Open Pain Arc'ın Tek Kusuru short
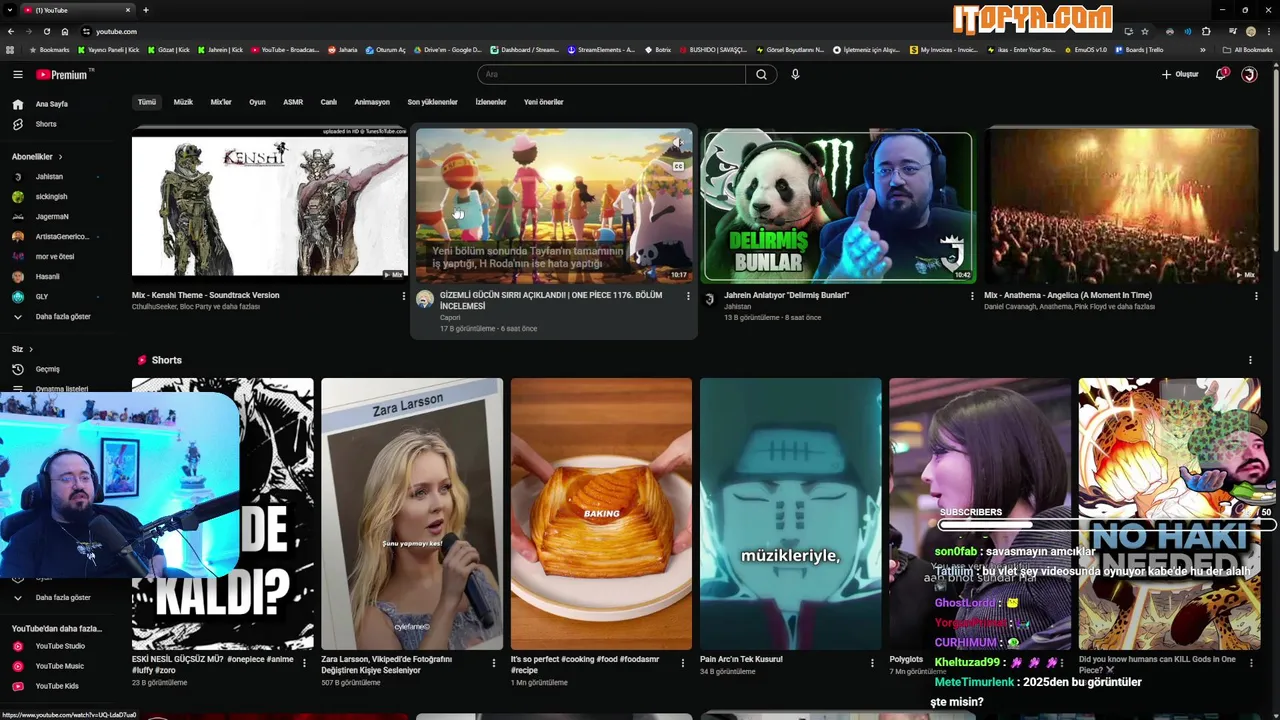1280x720 pixels. click(790, 514)
